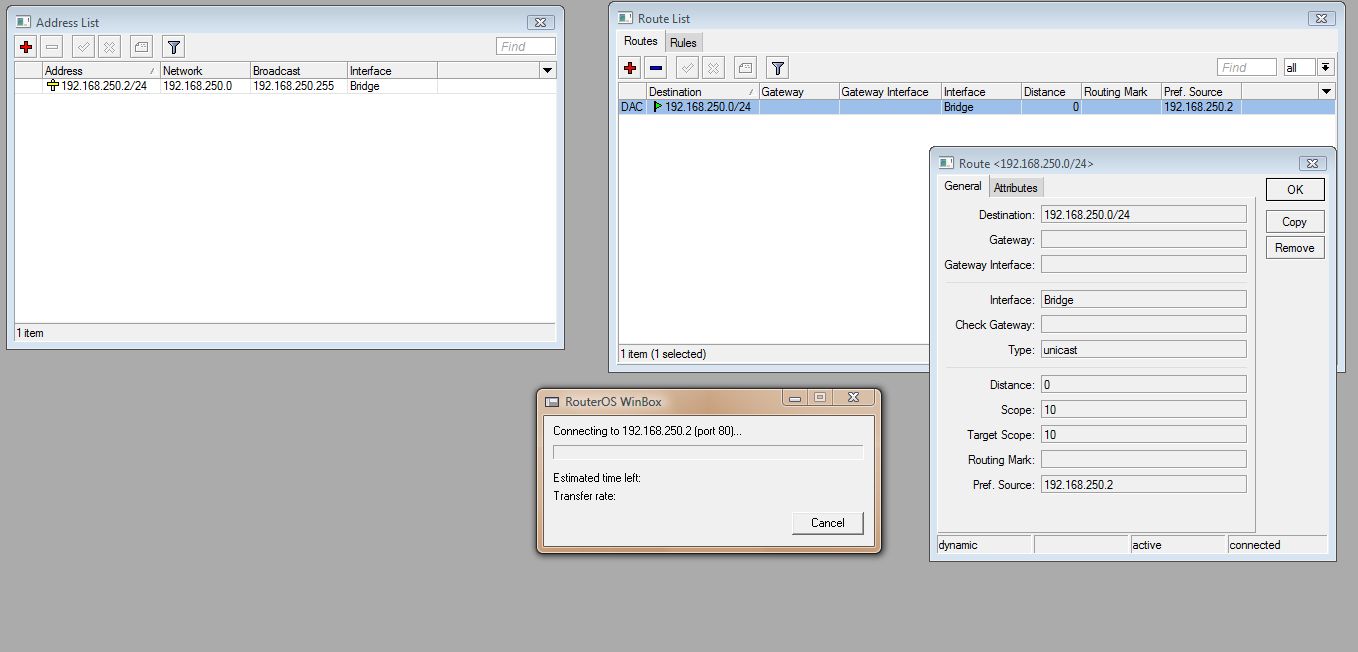Click the WinBox connection progress bar
The image size is (1358, 652).
(x=708, y=452)
